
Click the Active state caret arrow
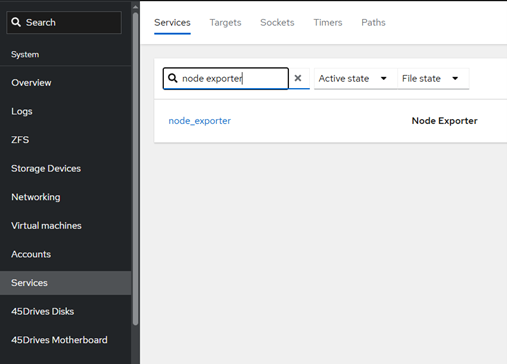[x=384, y=79]
